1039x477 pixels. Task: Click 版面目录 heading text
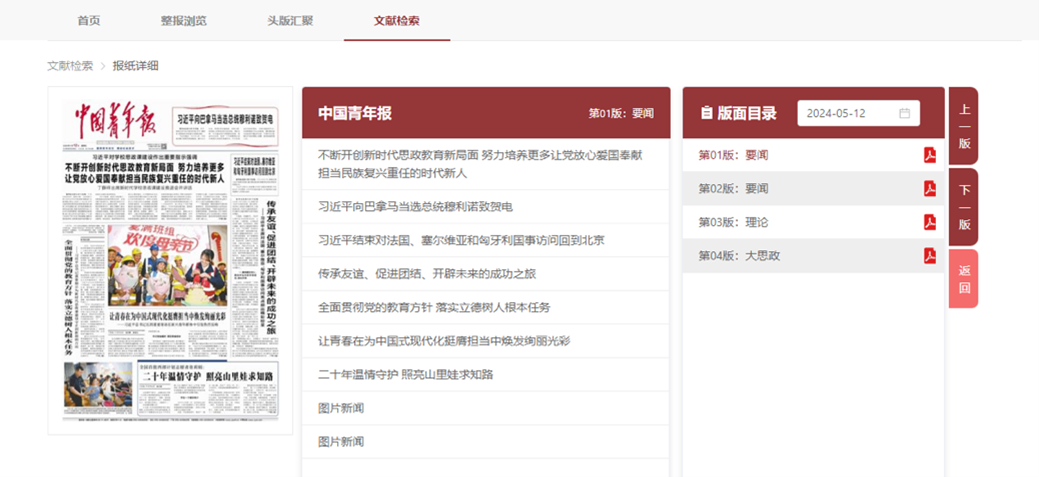coord(747,113)
